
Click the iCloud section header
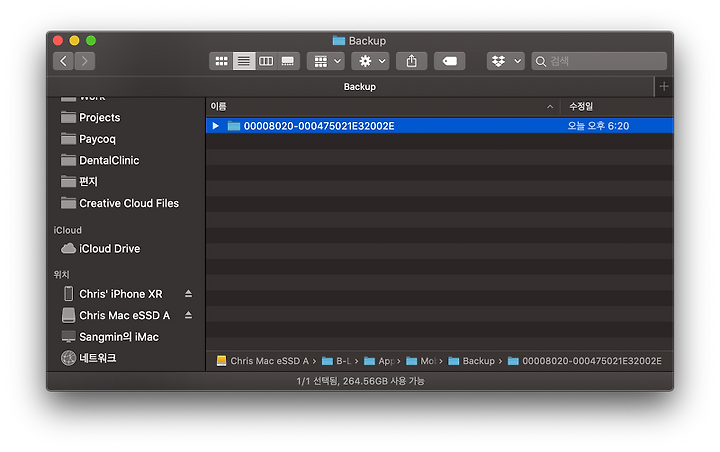(68, 230)
